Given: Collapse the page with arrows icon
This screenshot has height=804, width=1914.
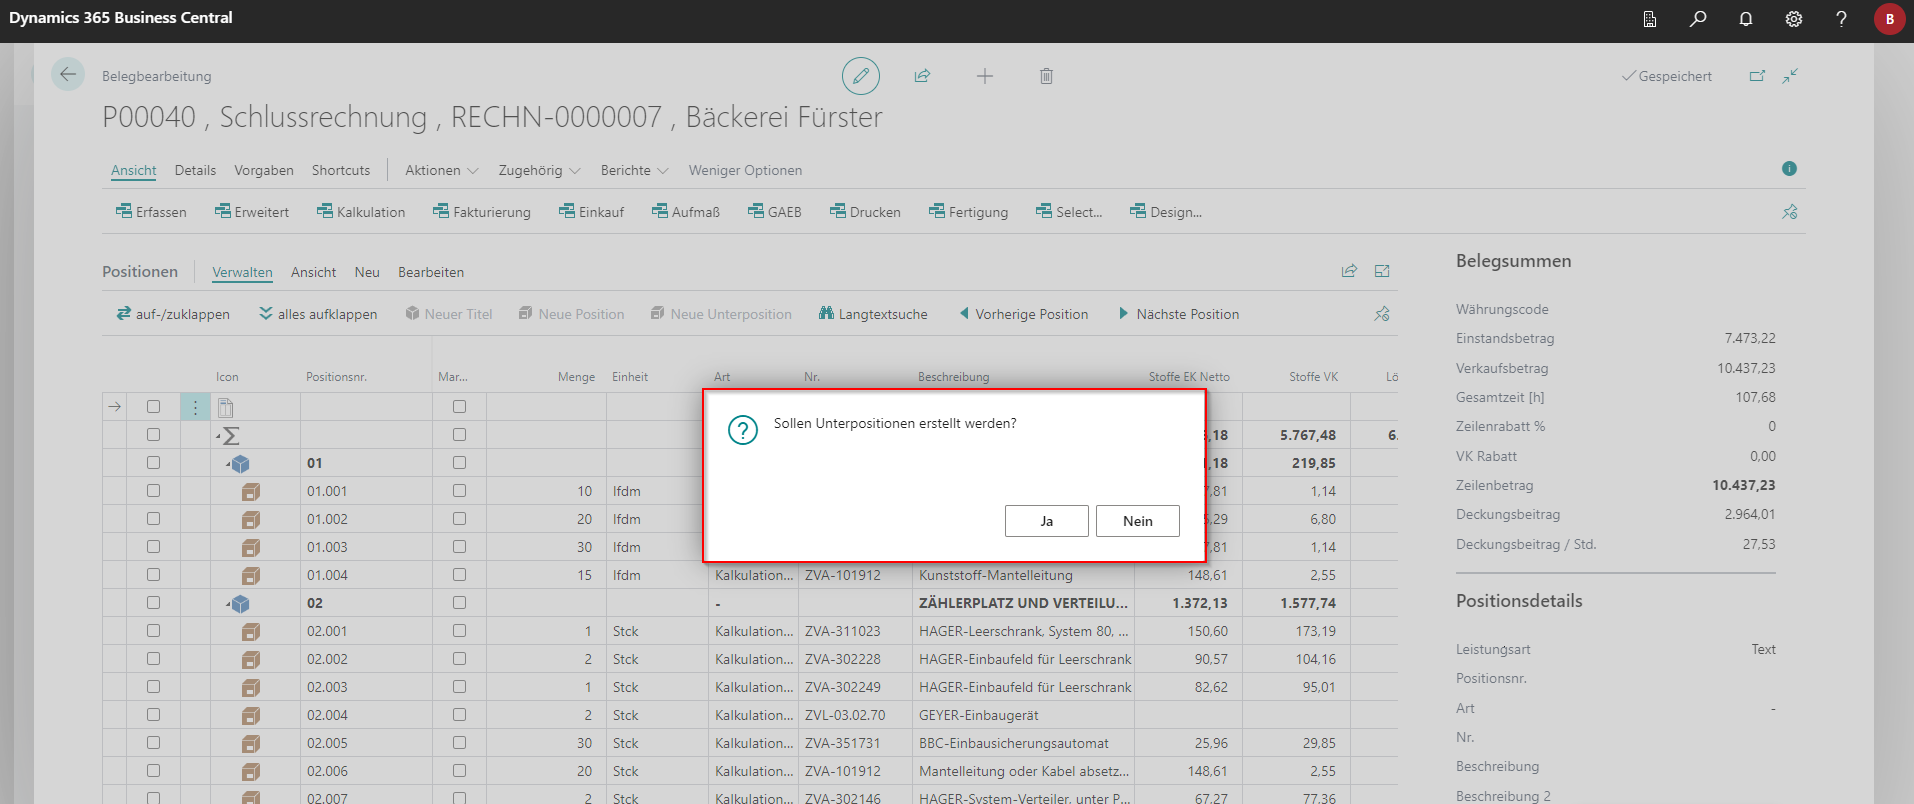Looking at the screenshot, I should click(x=1790, y=76).
